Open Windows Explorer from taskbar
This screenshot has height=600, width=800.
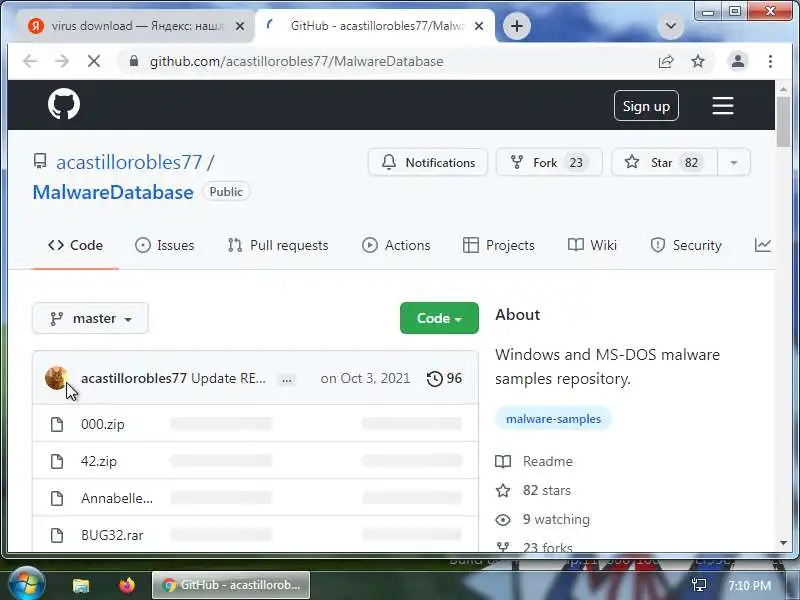81,585
